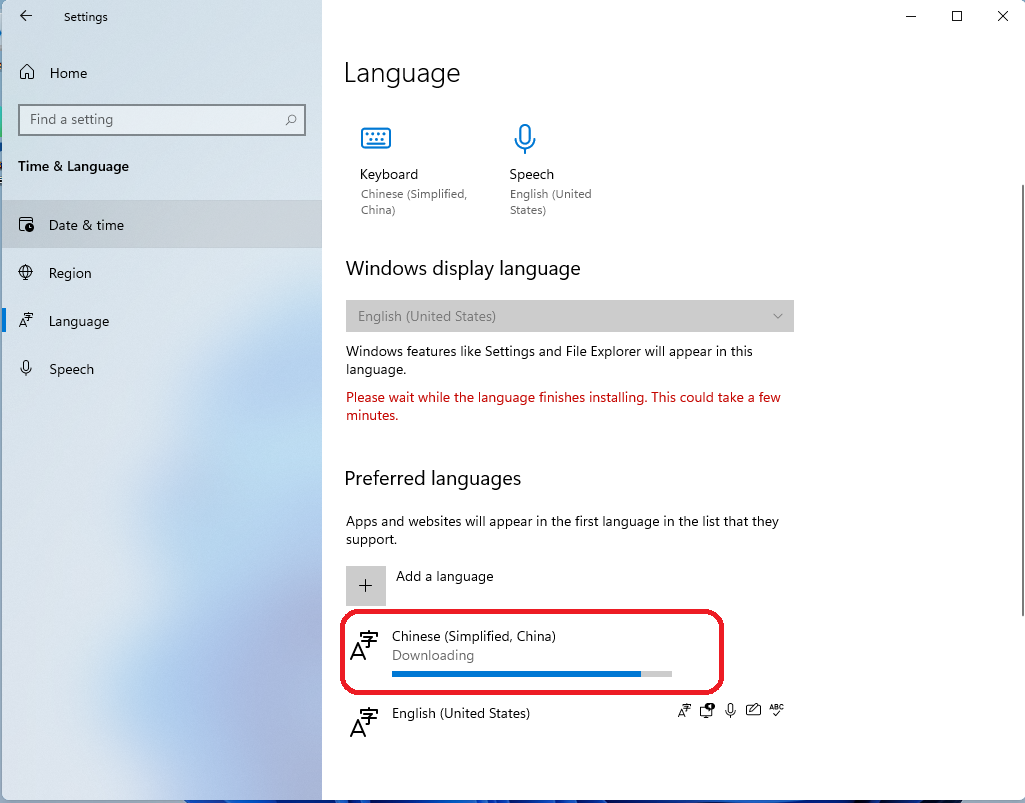Select Language in the sidebar

click(80, 320)
